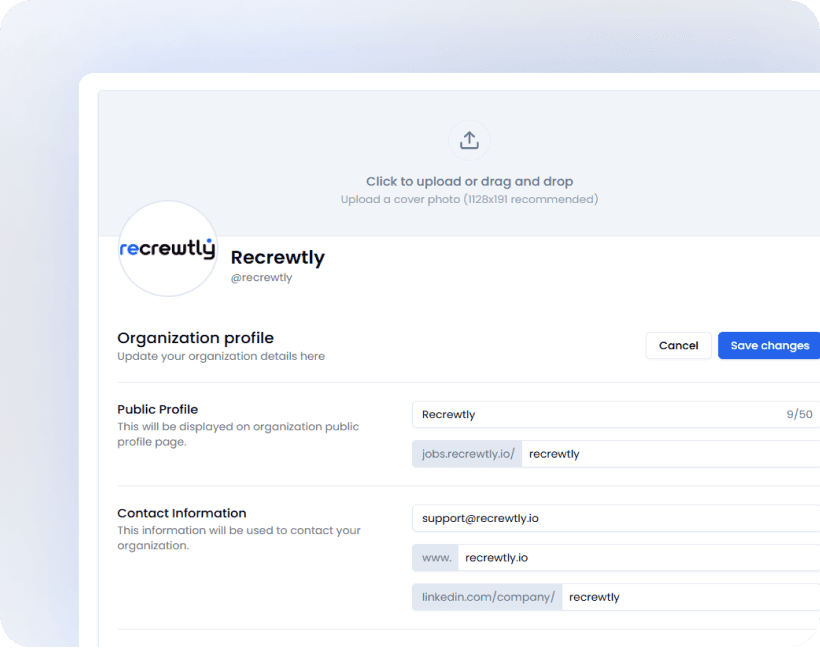The height and width of the screenshot is (648, 820).
Task: Click the "9/50" character counter
Action: 799,415
